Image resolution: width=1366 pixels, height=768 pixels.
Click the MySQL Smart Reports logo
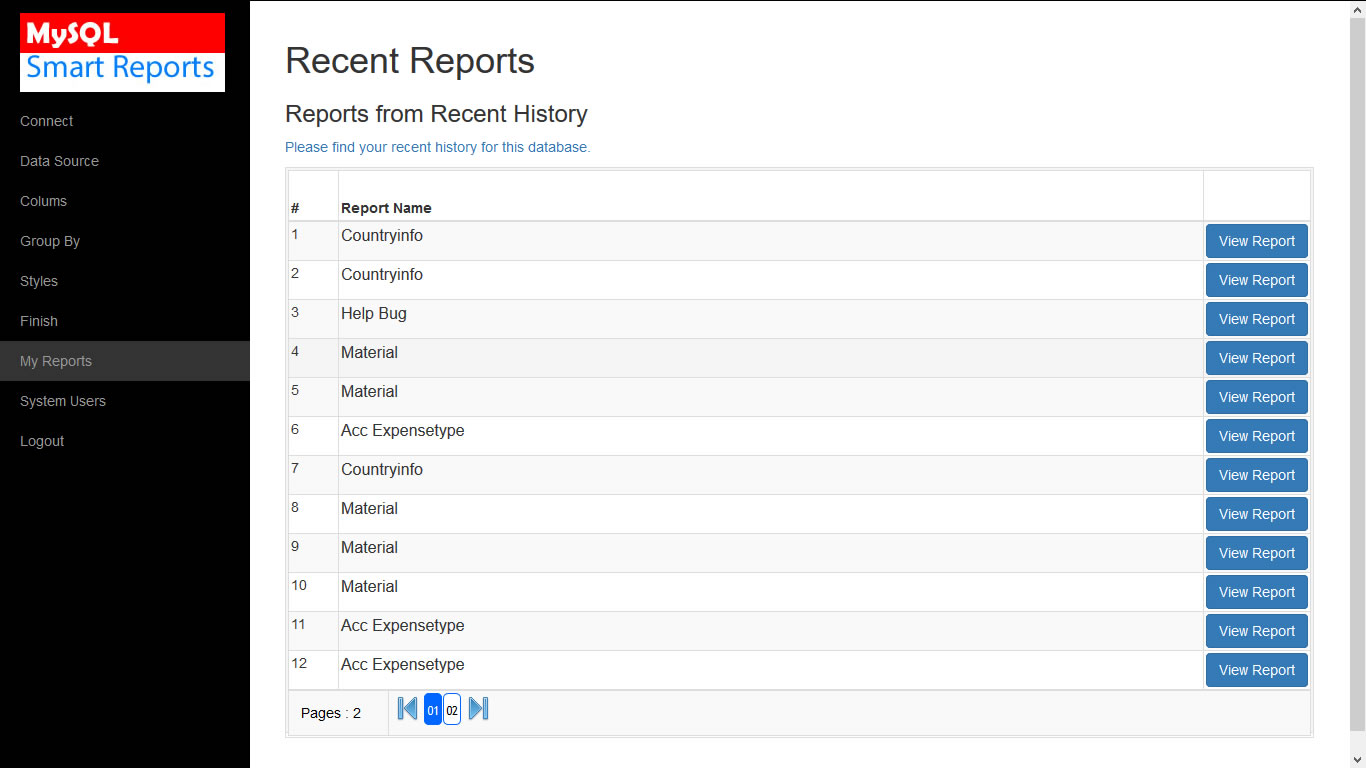click(x=122, y=53)
